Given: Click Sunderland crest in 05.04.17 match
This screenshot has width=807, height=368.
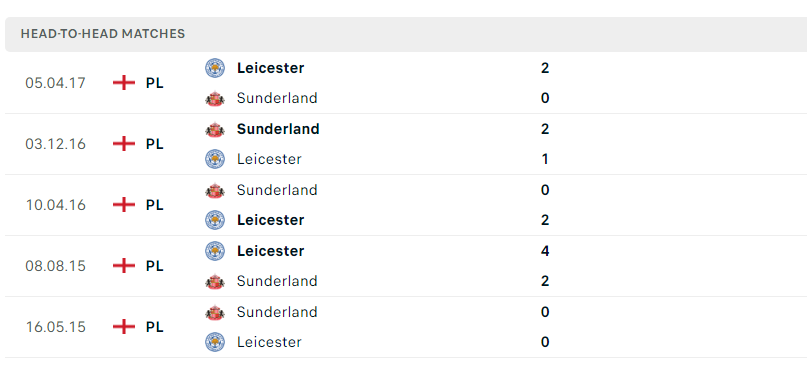Looking at the screenshot, I should 215,98.
